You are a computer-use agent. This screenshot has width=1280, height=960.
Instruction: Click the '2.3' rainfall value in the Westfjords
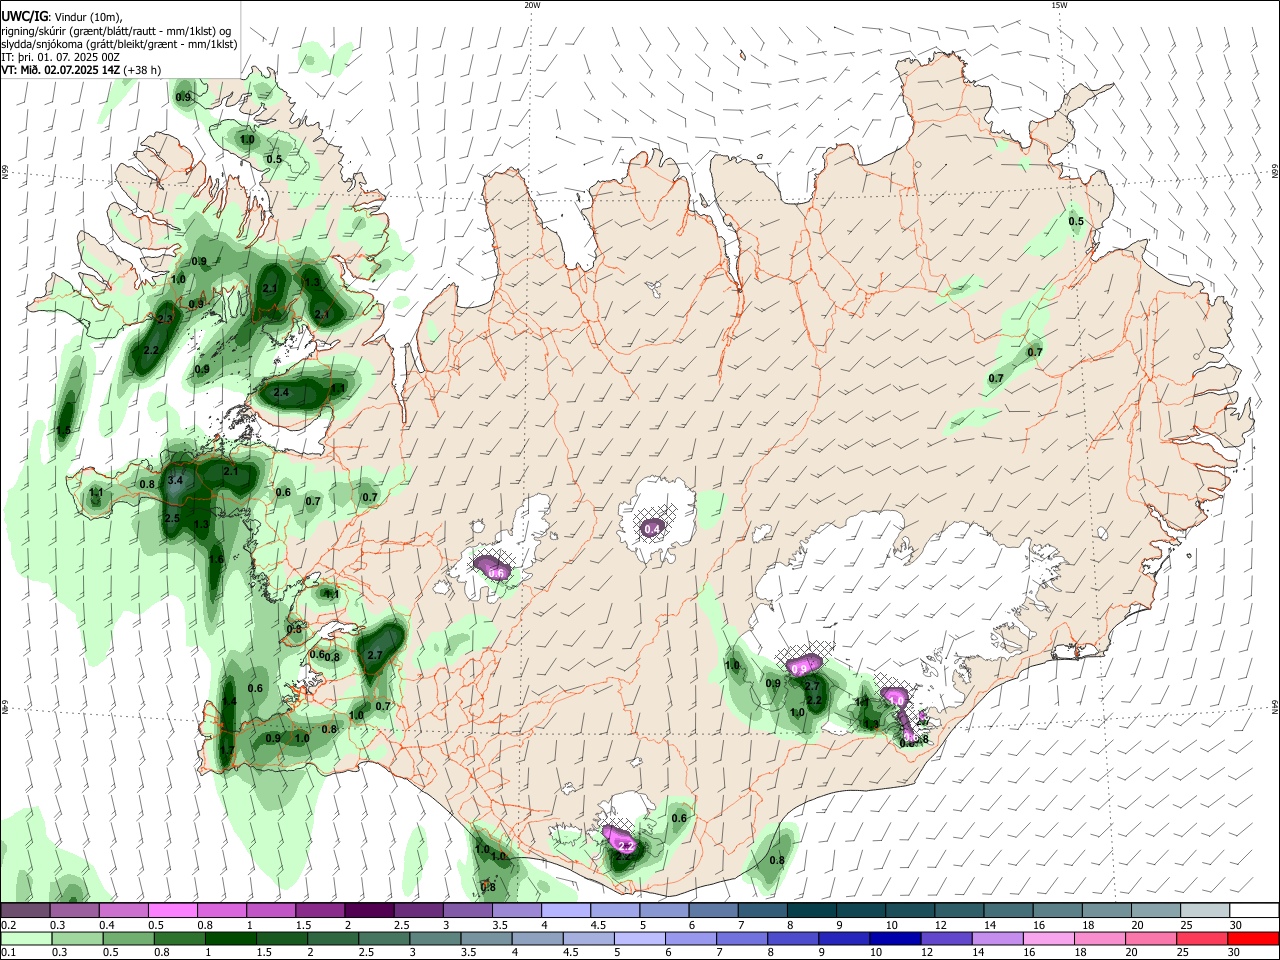tap(165, 319)
